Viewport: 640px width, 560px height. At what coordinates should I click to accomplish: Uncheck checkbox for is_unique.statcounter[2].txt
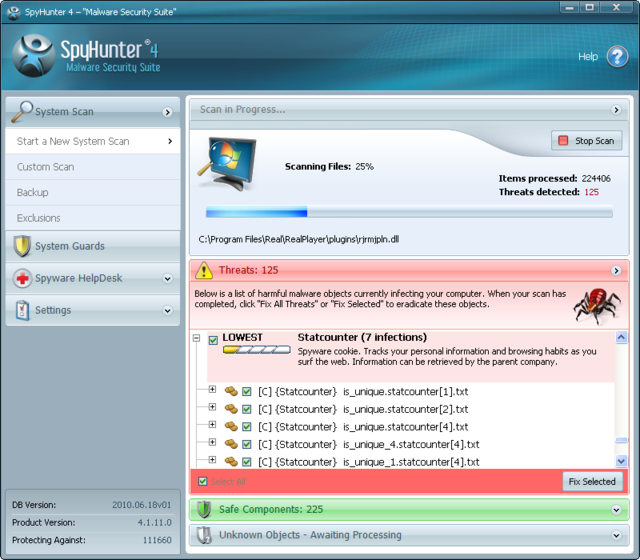point(247,409)
